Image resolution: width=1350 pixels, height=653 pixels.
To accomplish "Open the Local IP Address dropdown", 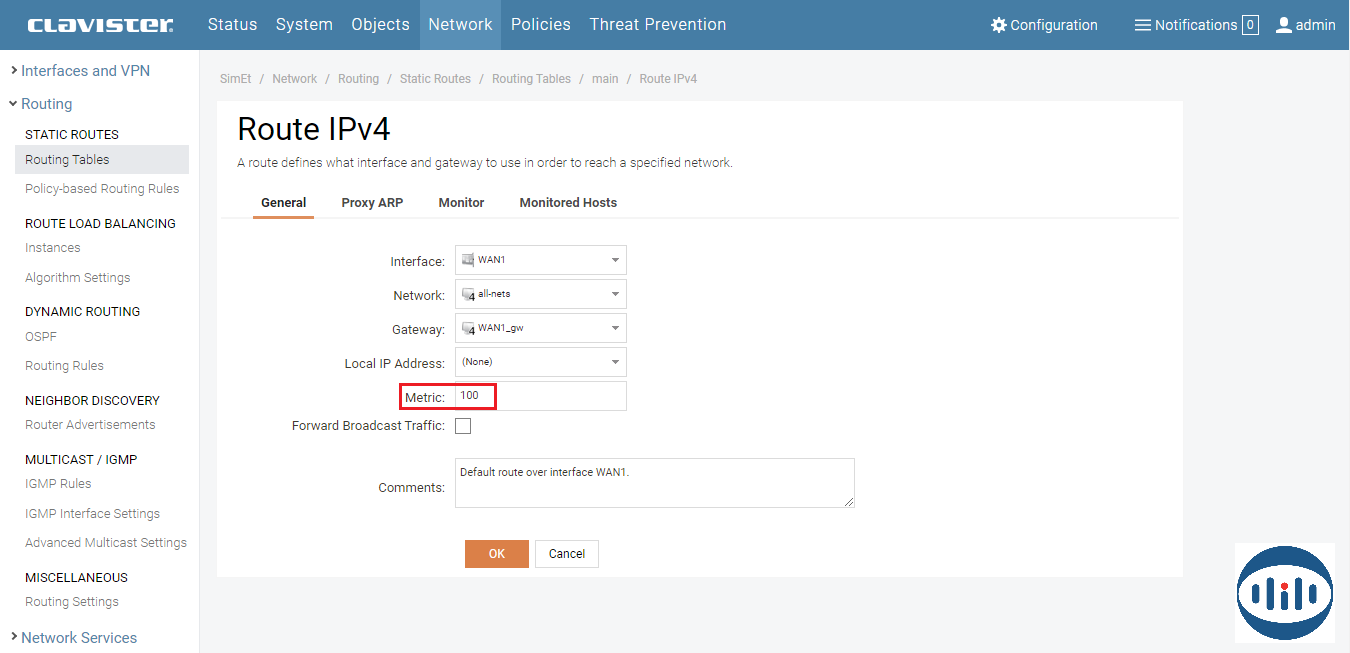I will [x=615, y=362].
